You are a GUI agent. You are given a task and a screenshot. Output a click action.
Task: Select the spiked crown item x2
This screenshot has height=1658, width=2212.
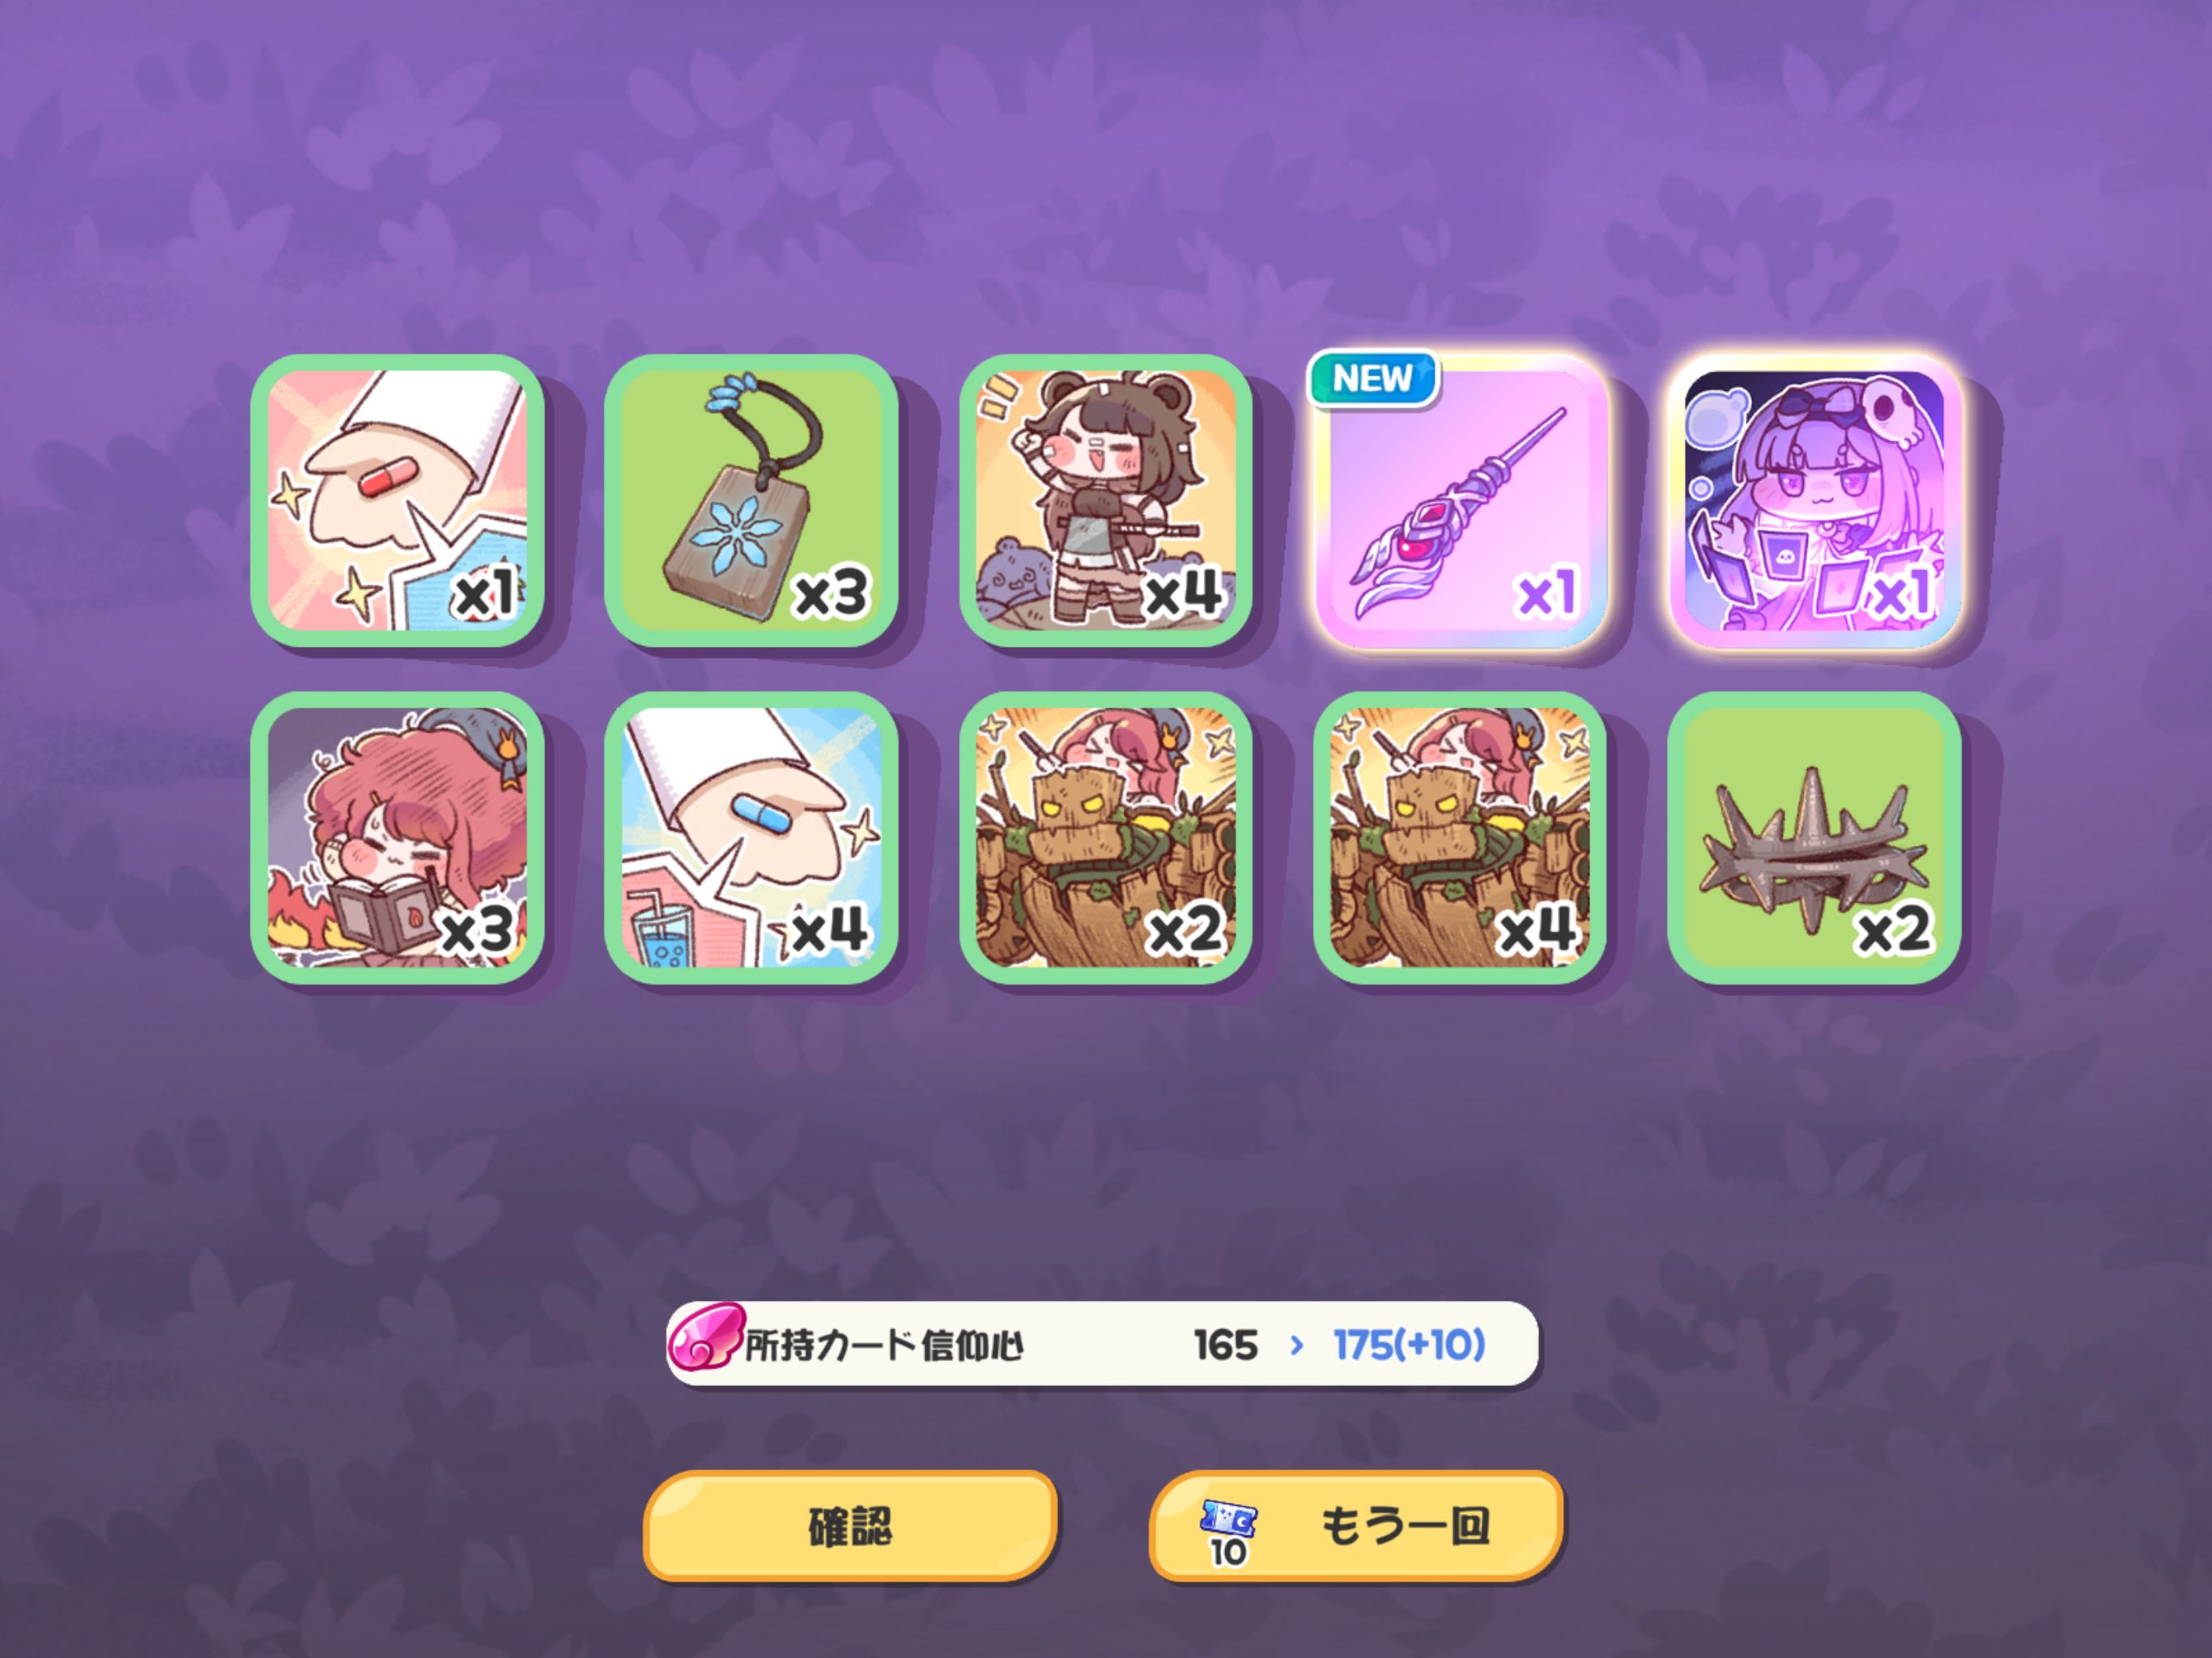coord(1814,838)
